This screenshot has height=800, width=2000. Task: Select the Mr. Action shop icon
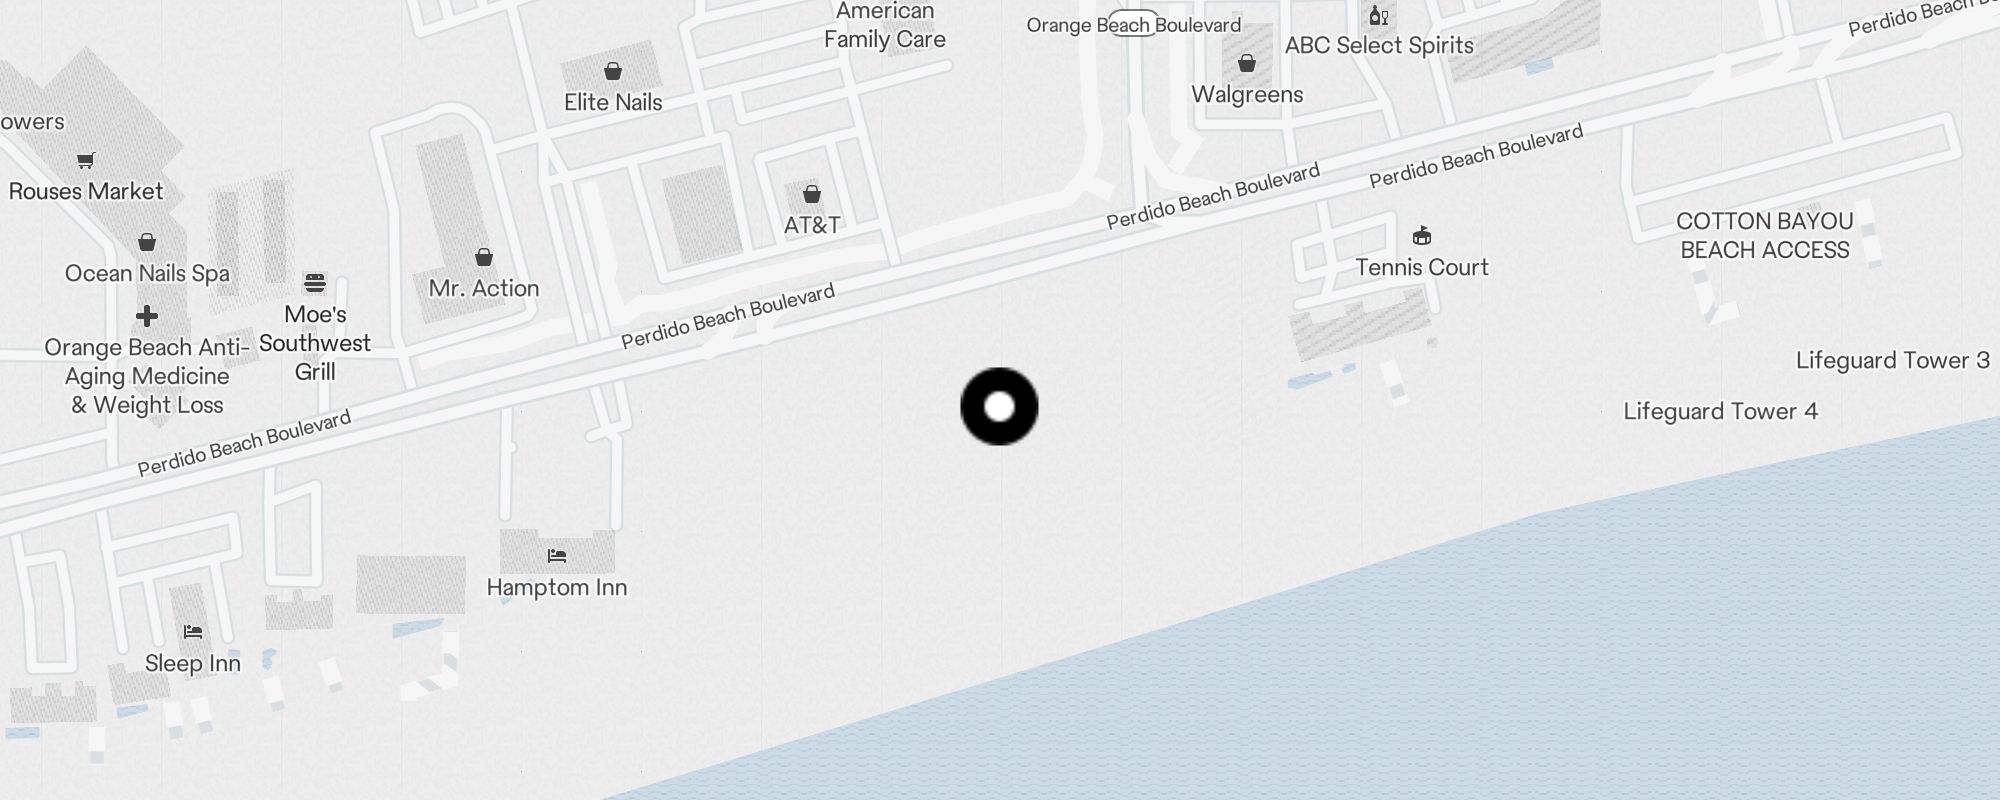[484, 257]
